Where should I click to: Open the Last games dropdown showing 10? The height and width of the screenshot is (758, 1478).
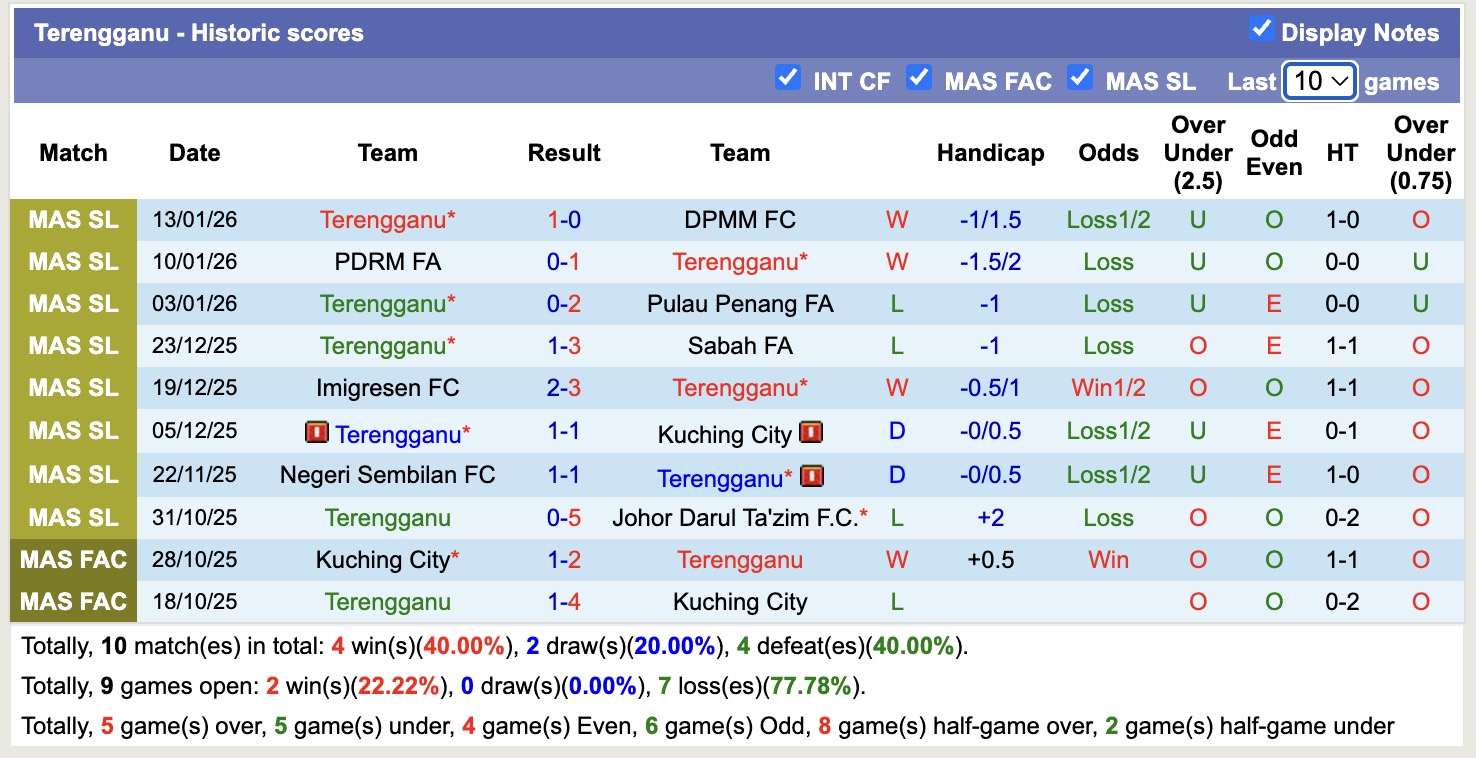point(1318,82)
